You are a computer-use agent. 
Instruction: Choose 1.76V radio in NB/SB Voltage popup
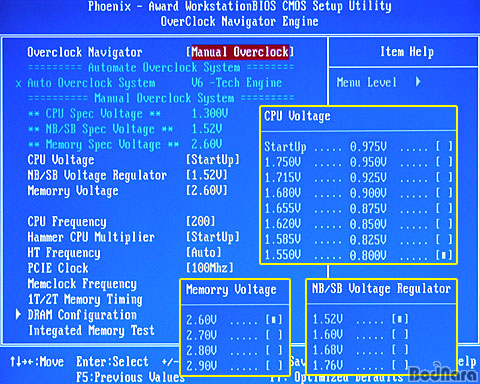(400, 365)
